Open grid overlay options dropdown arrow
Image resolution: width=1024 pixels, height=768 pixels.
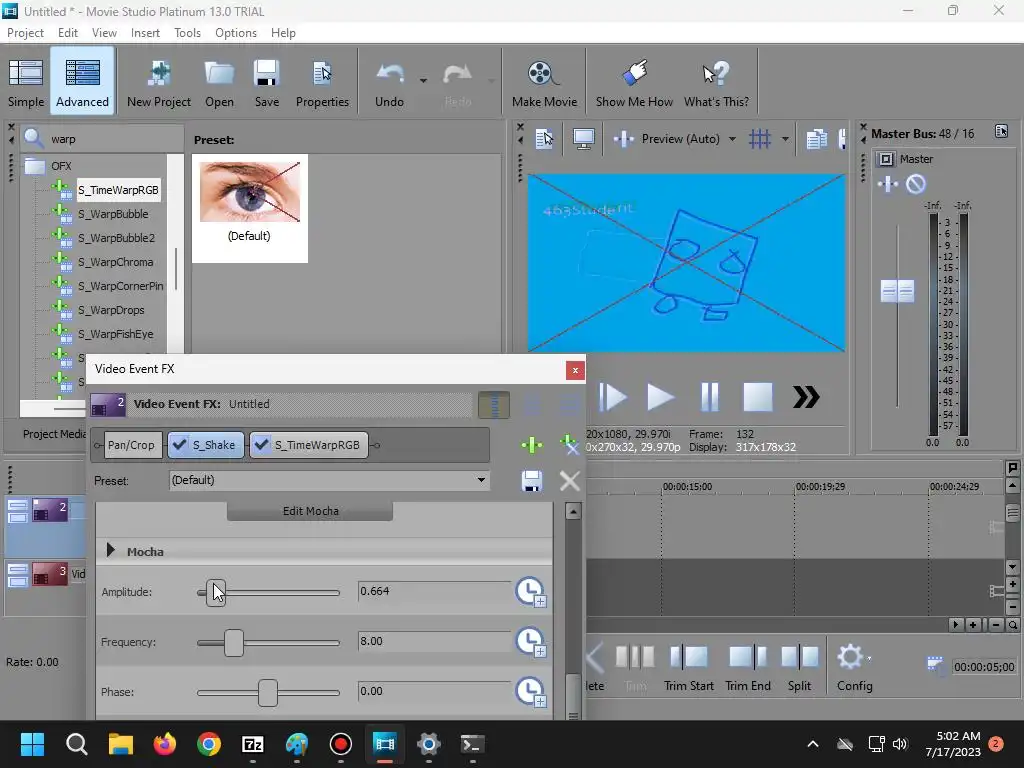(785, 139)
